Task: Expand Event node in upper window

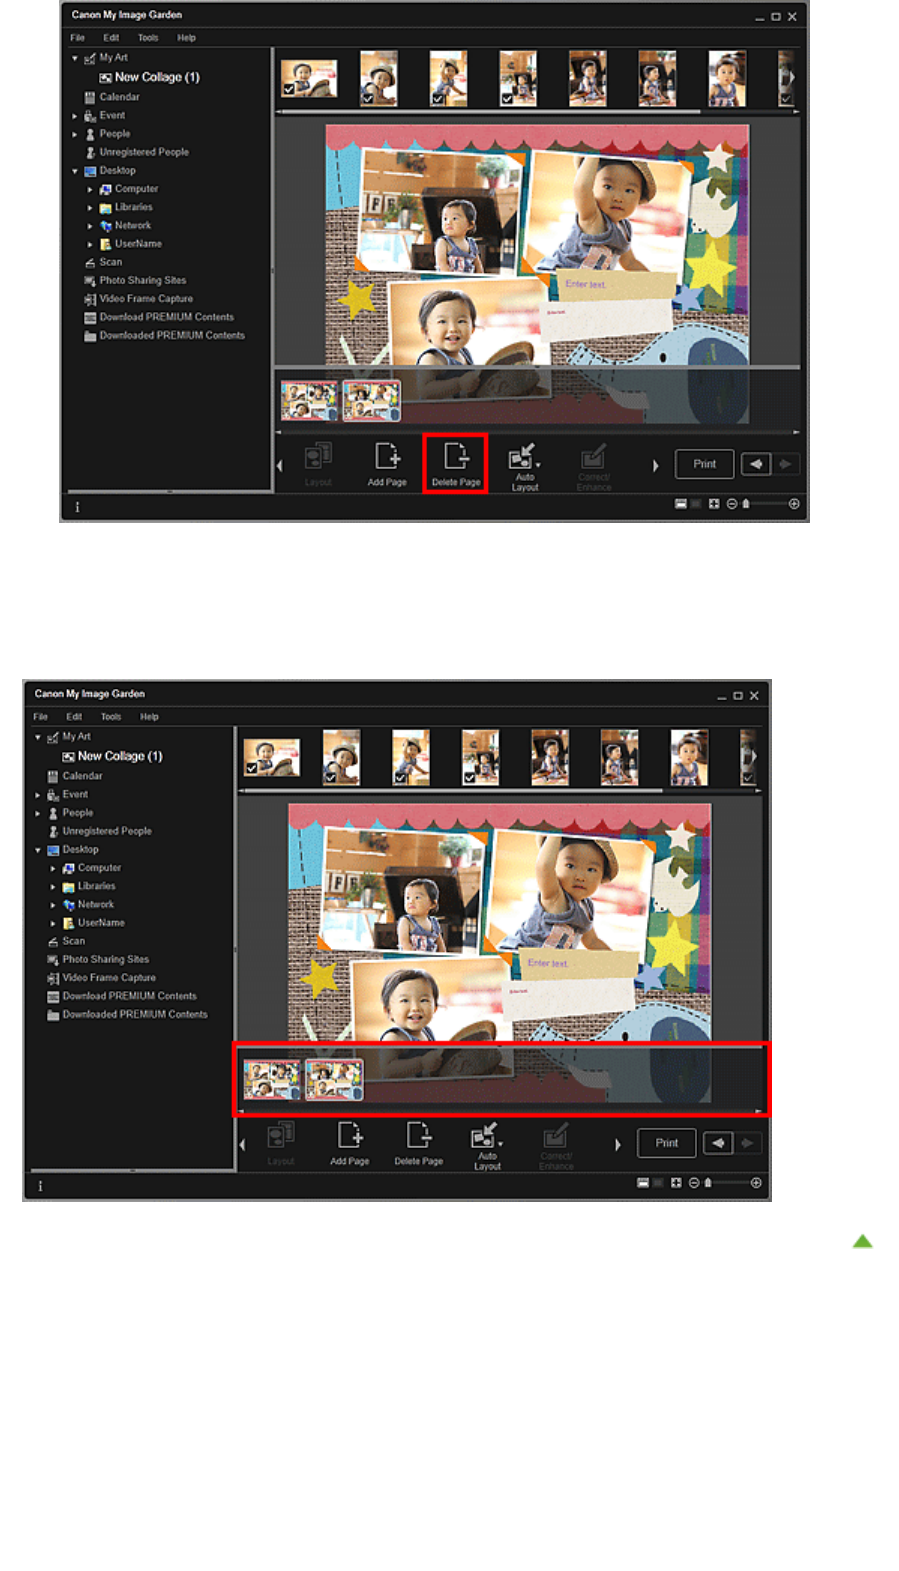Action: pos(75,116)
